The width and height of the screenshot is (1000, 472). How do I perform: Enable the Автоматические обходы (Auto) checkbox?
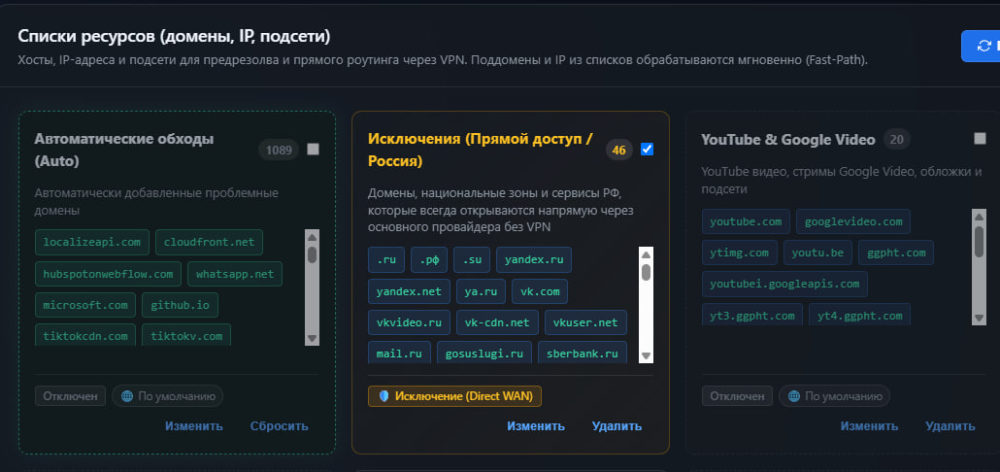(312, 149)
